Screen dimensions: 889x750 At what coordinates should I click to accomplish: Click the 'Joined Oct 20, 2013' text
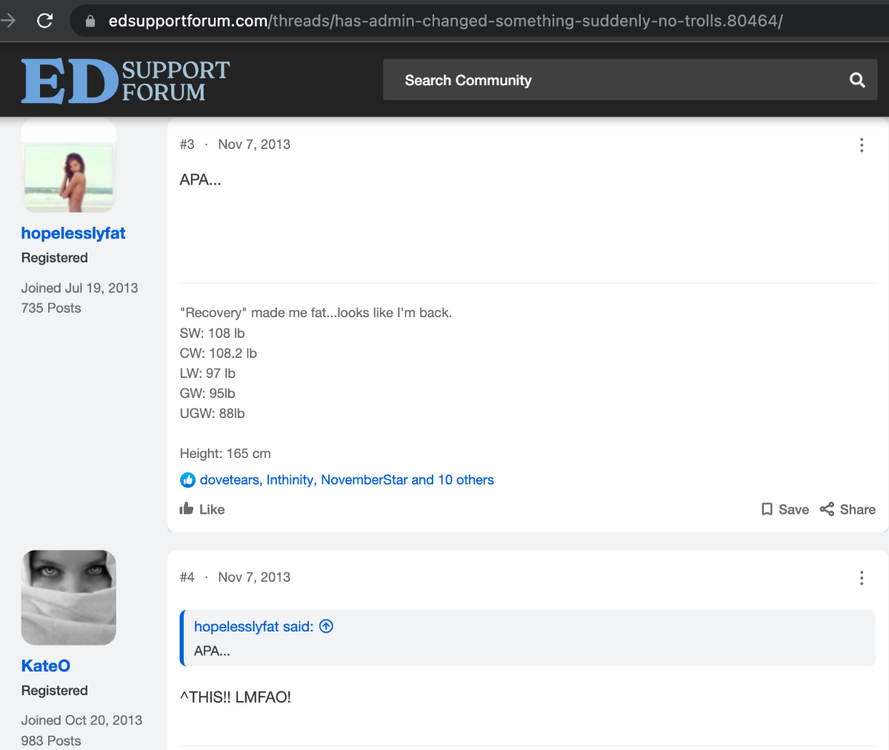click(82, 720)
